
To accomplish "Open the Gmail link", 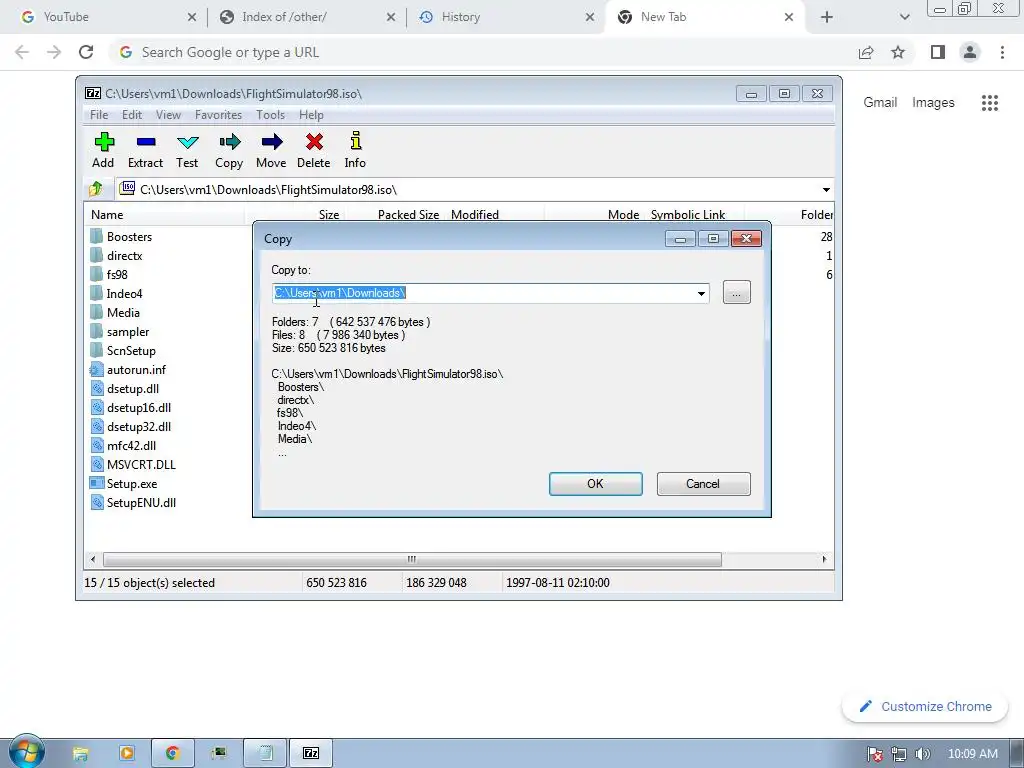I will (880, 103).
